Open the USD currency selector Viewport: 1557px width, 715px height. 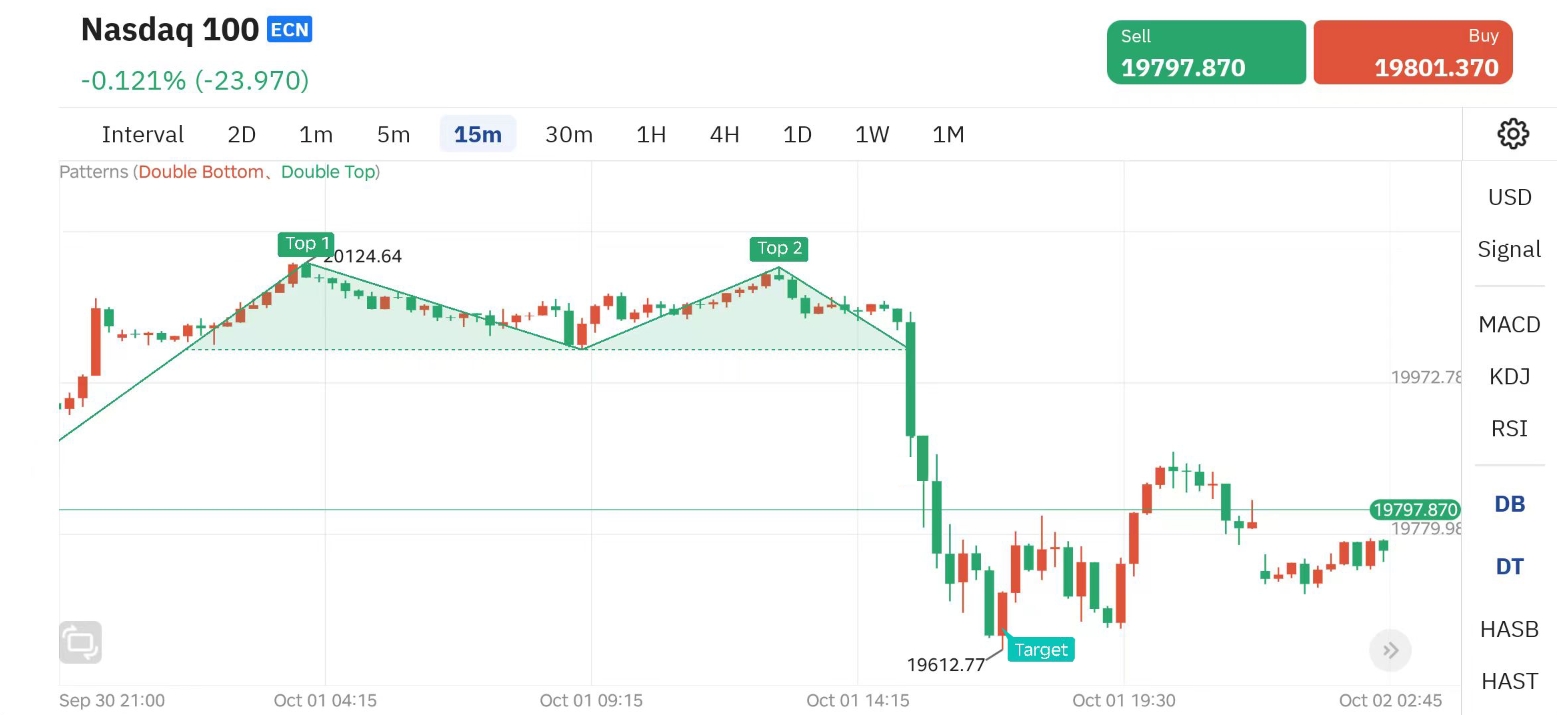click(1509, 197)
